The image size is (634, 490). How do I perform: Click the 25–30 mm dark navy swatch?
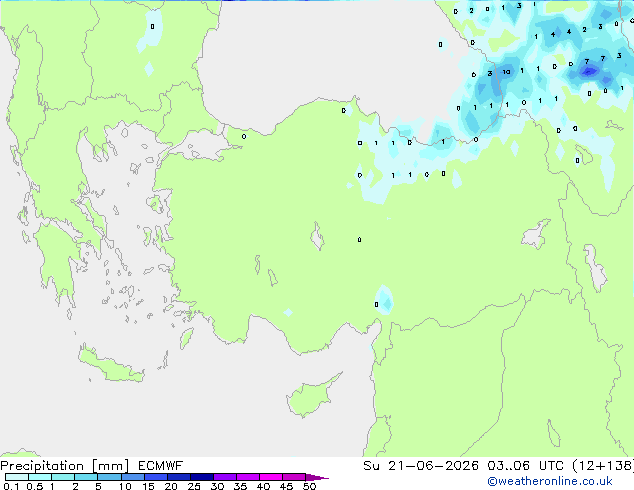coord(201,477)
